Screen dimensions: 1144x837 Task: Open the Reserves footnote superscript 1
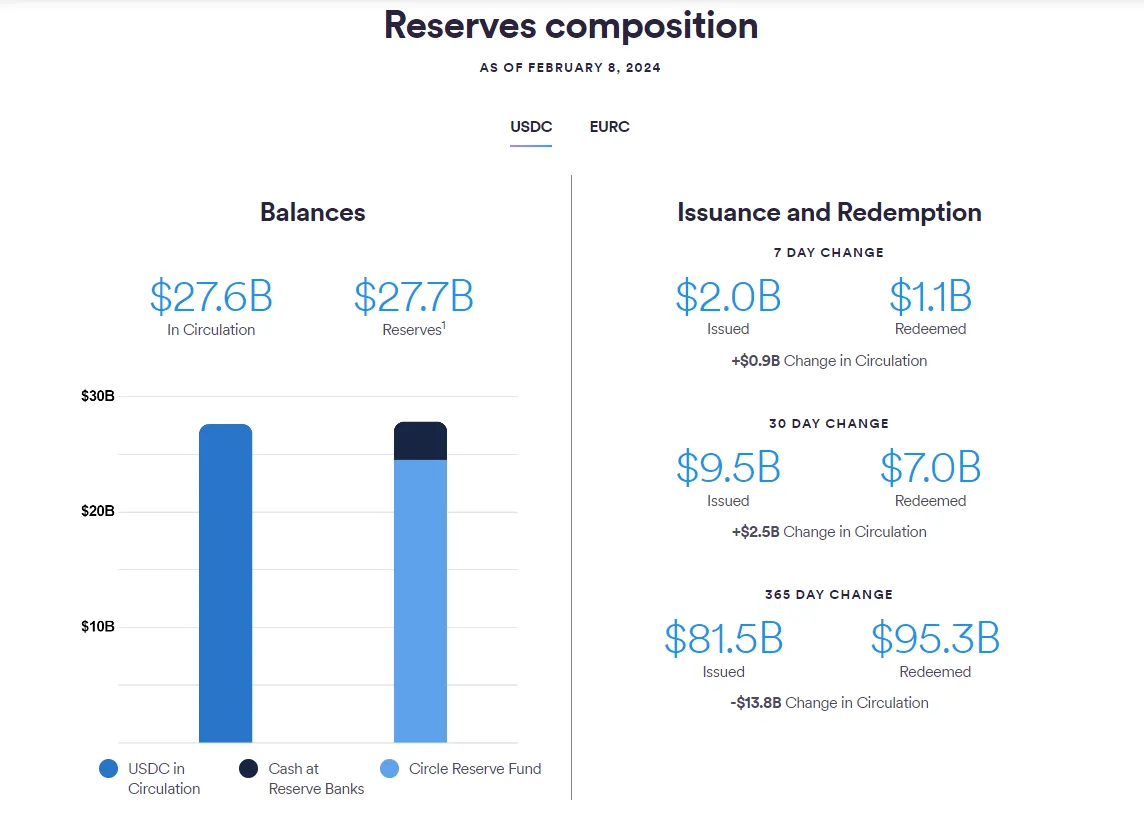pos(443,325)
